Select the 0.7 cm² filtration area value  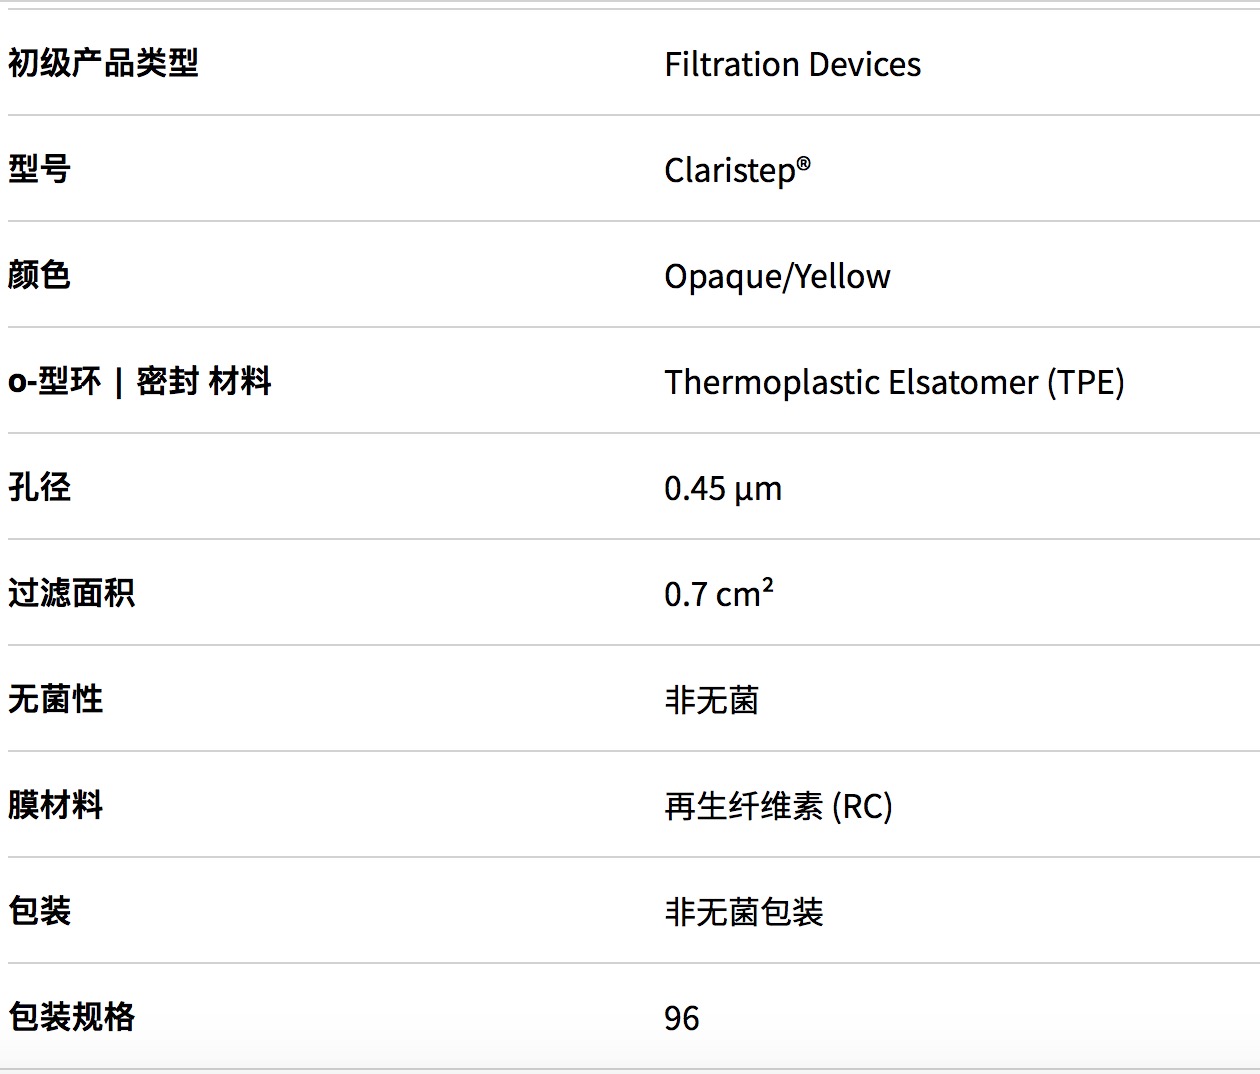click(719, 593)
